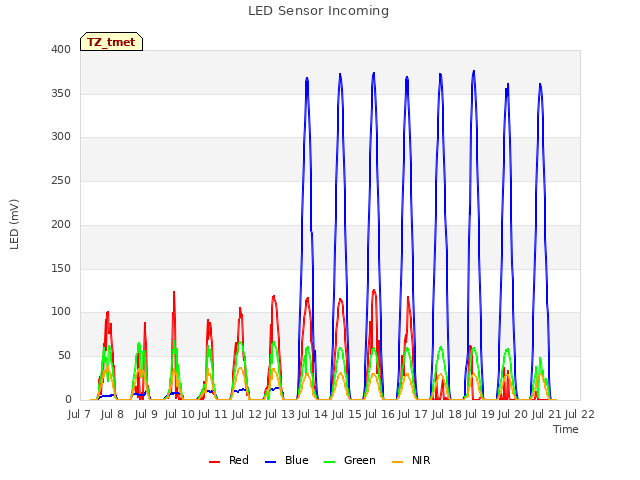Click the TZ_tmet annotation label

[111, 42]
